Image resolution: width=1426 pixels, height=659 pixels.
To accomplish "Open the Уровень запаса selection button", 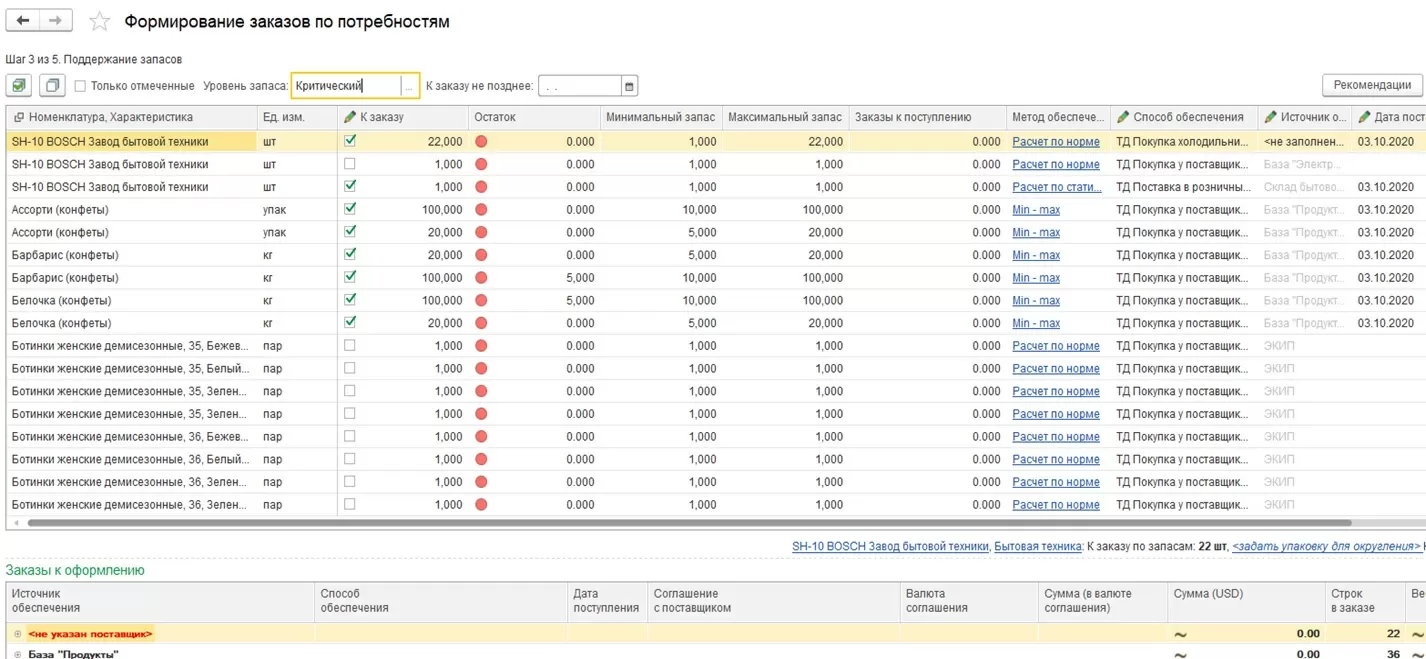I will (409, 87).
